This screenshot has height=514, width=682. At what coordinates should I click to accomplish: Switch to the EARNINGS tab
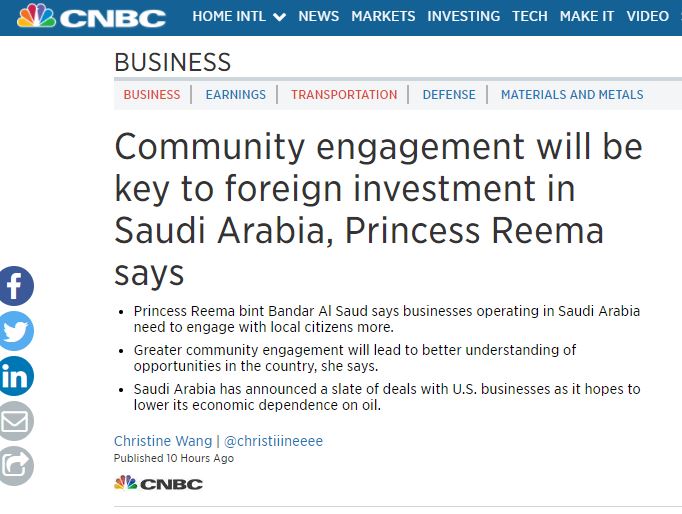(x=236, y=94)
